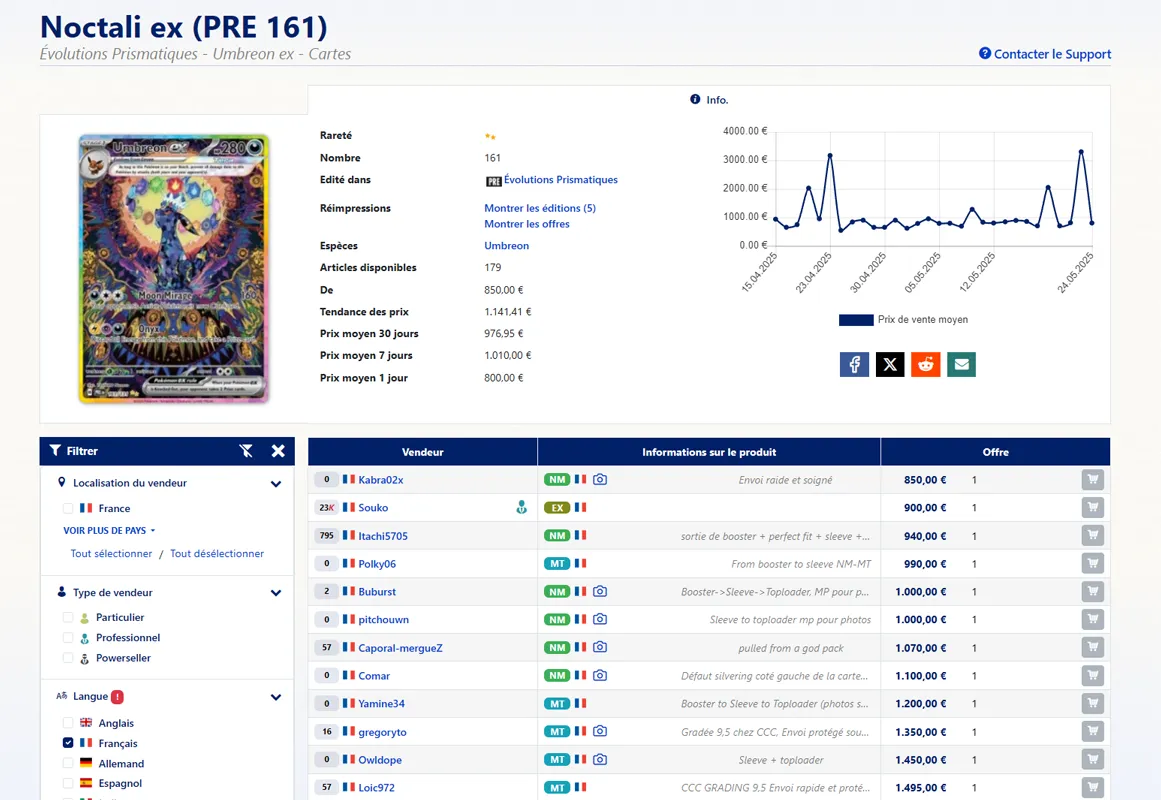
Task: View photo camera icon for Owldope's card
Action: coord(600,759)
